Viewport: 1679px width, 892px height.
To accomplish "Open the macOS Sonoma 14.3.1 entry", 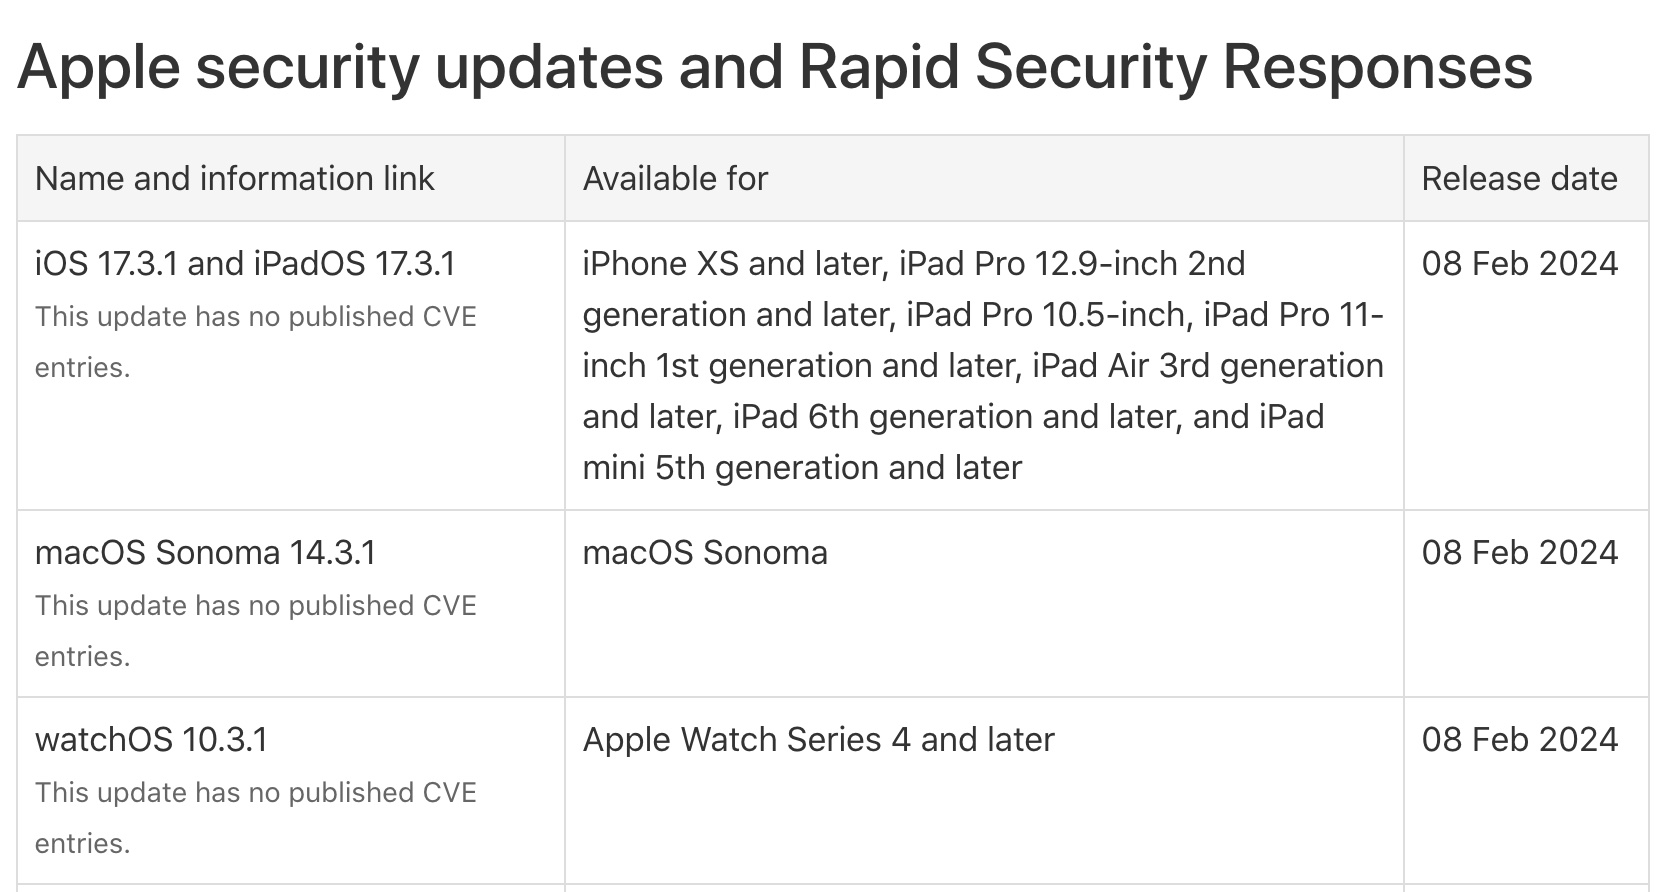I will (205, 553).
